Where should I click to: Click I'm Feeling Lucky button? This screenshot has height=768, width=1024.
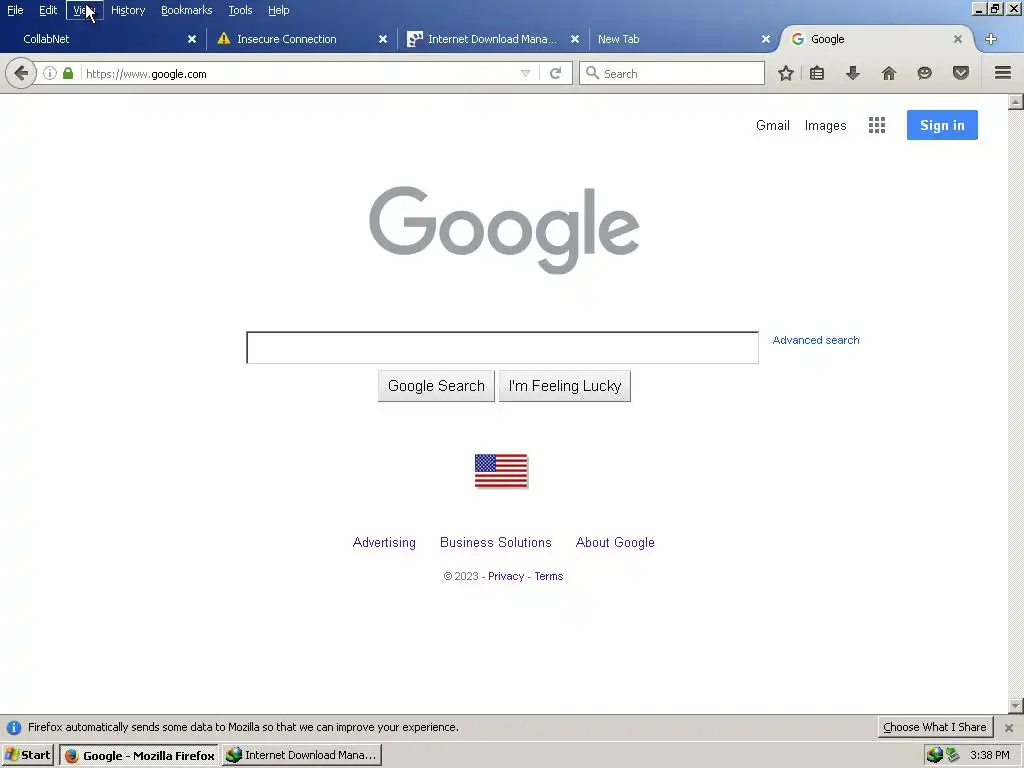pyautogui.click(x=565, y=386)
